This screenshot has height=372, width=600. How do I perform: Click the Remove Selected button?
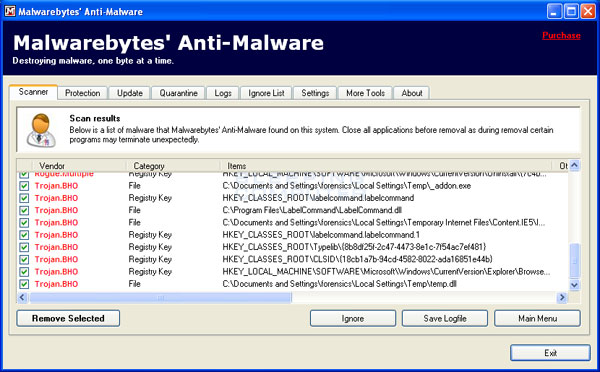click(68, 318)
